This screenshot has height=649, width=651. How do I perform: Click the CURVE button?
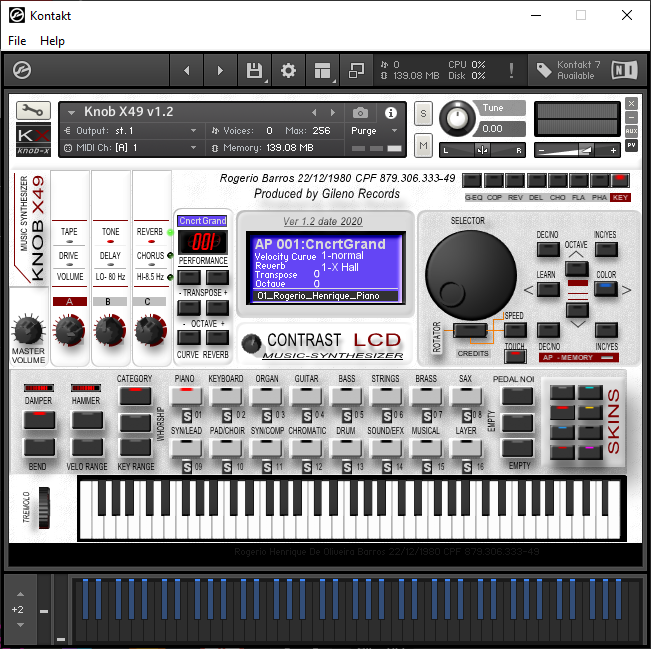pos(188,338)
